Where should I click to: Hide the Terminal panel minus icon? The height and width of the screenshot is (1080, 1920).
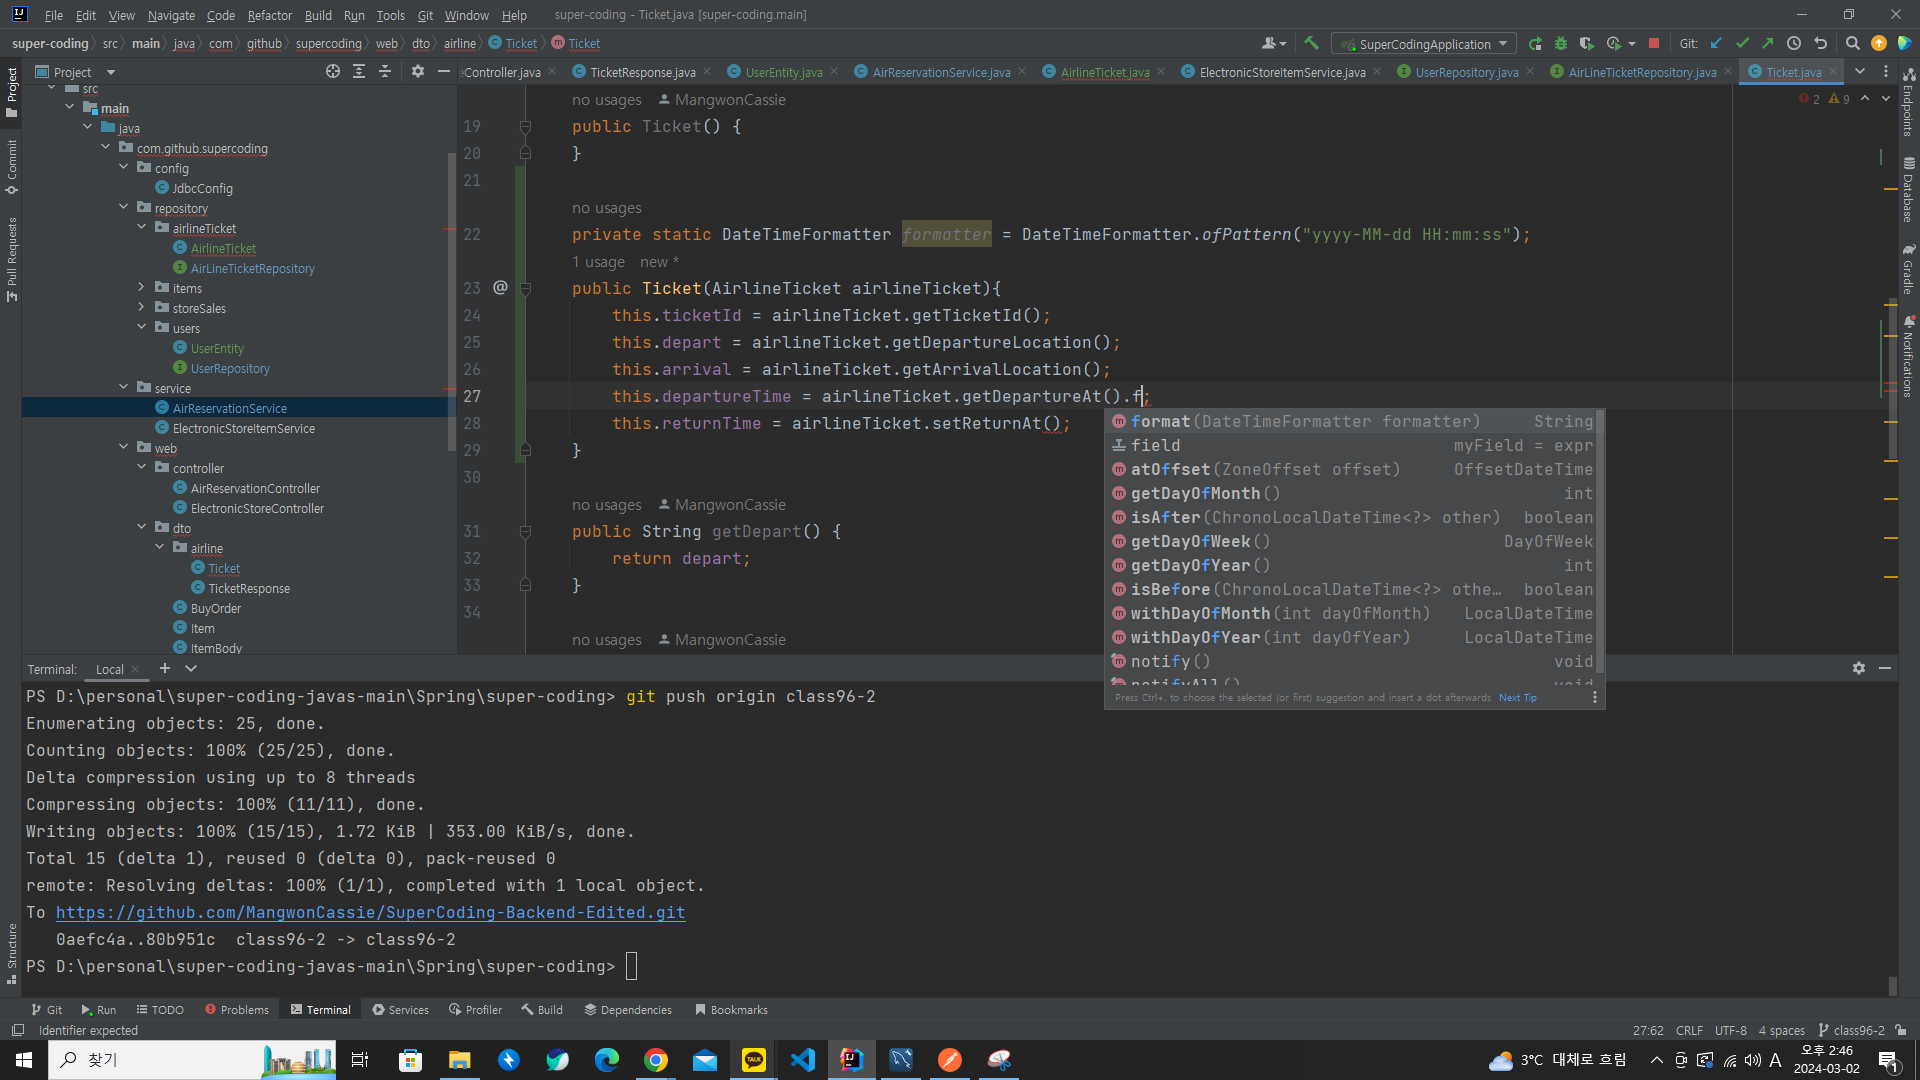point(1885,668)
